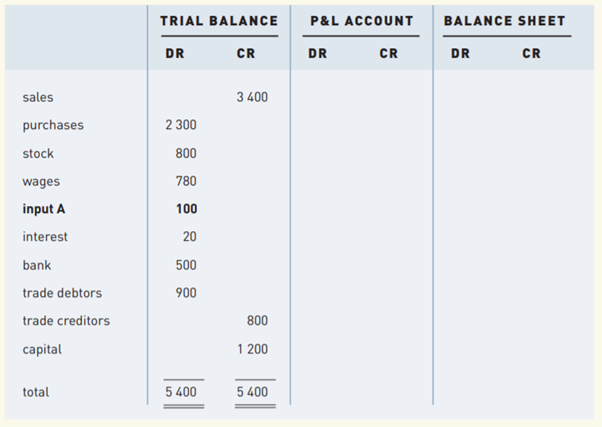Select the trade debtors value 900
The width and height of the screenshot is (602, 427).
pos(186,293)
